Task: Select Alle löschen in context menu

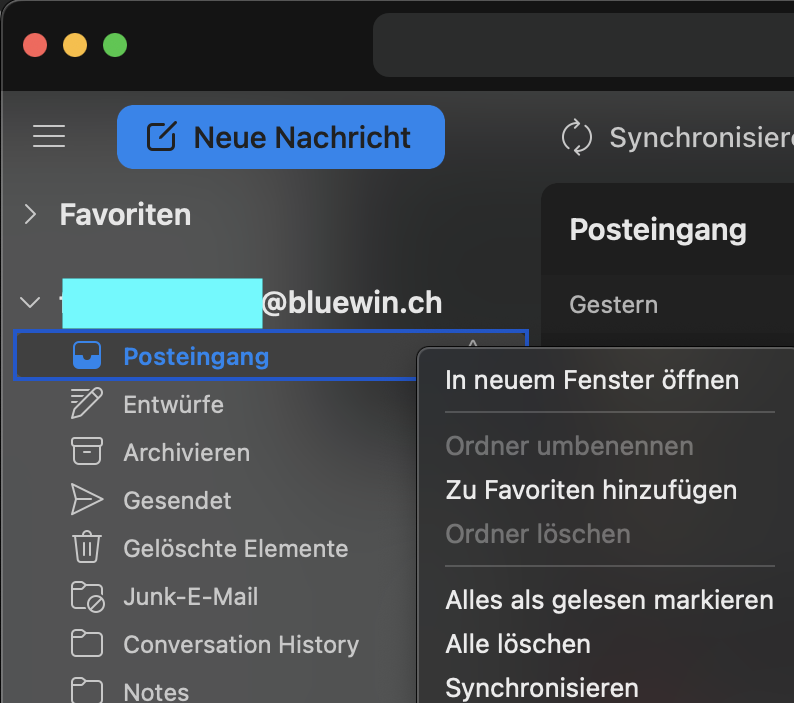Action: tap(518, 644)
